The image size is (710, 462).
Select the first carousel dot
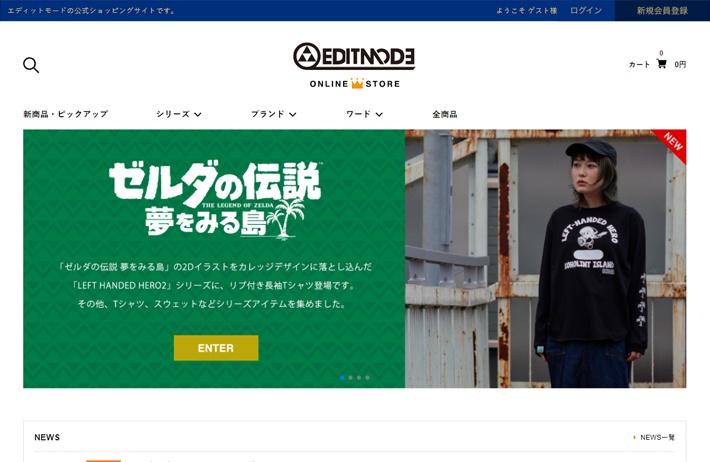342,377
